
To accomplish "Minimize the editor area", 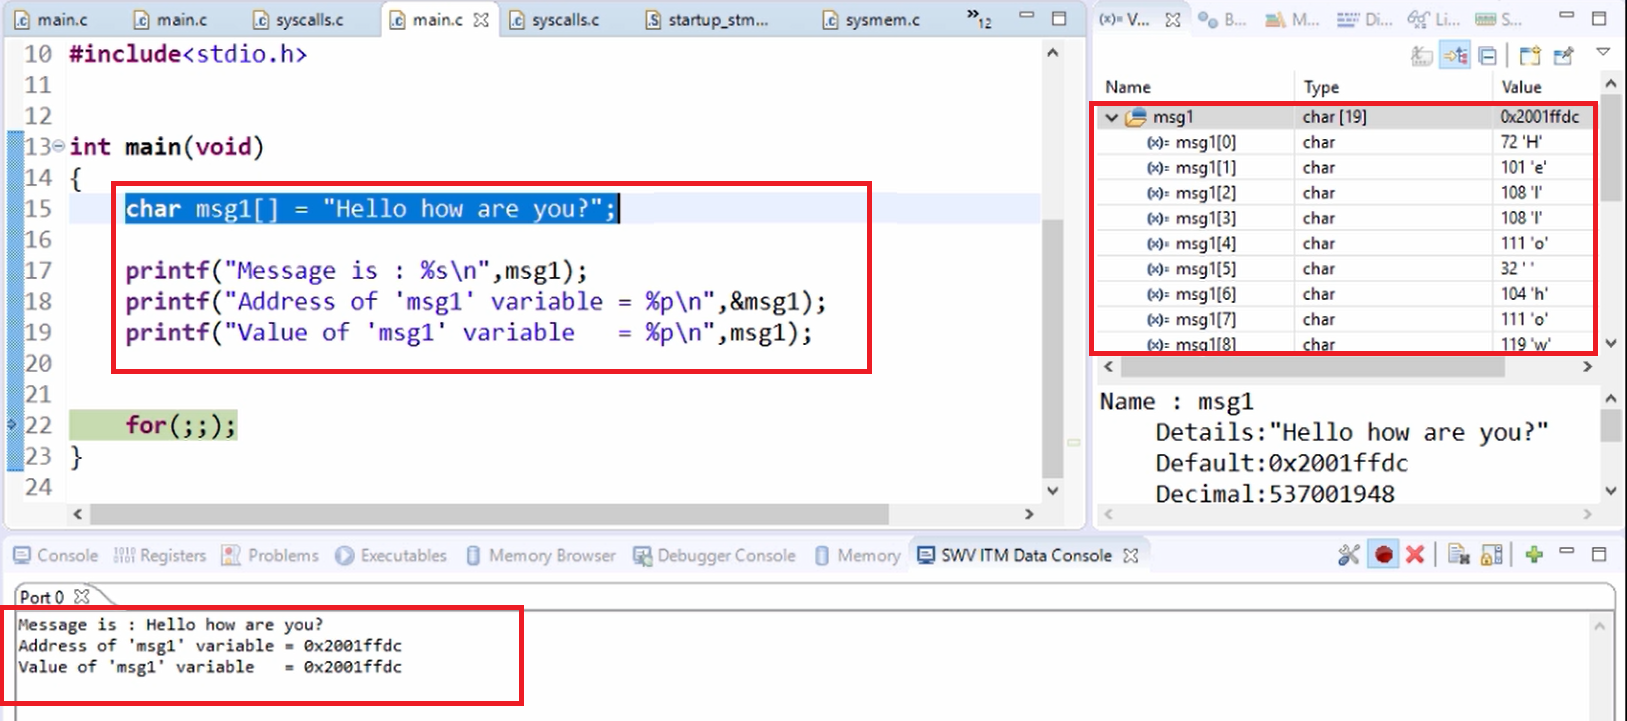I will [1026, 17].
